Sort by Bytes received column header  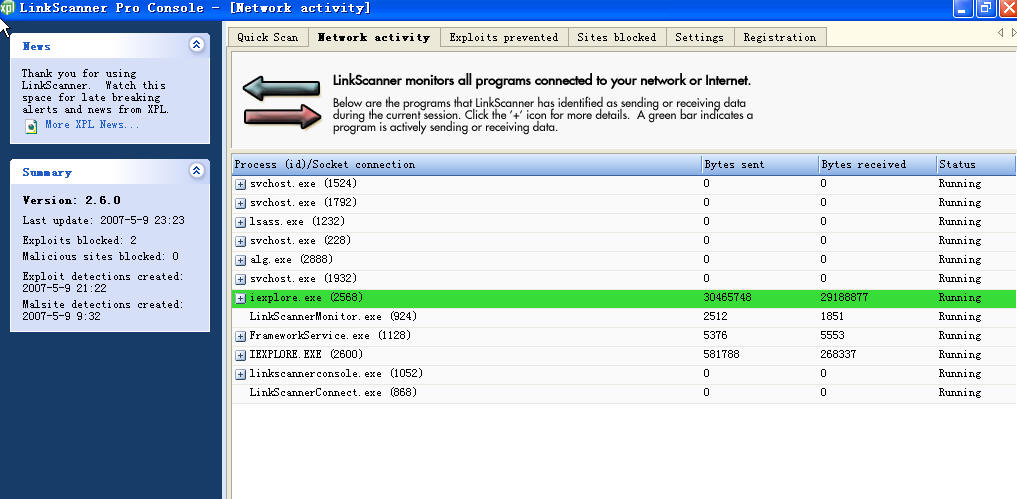(x=877, y=164)
